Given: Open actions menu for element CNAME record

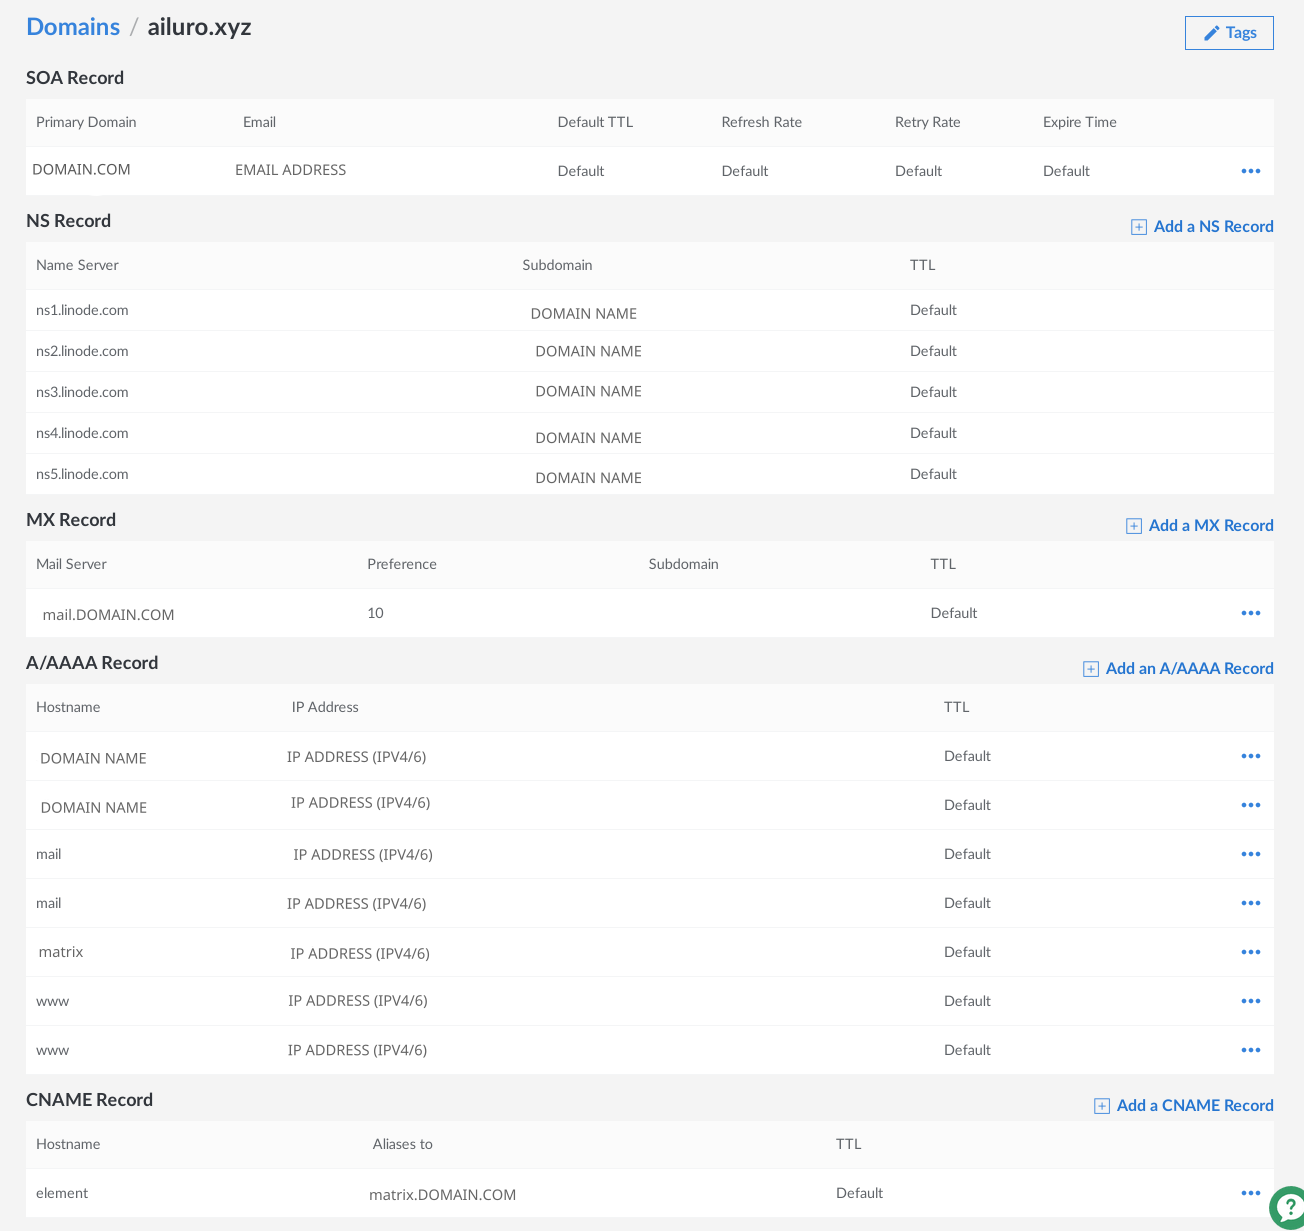Looking at the screenshot, I should click(x=1250, y=1193).
